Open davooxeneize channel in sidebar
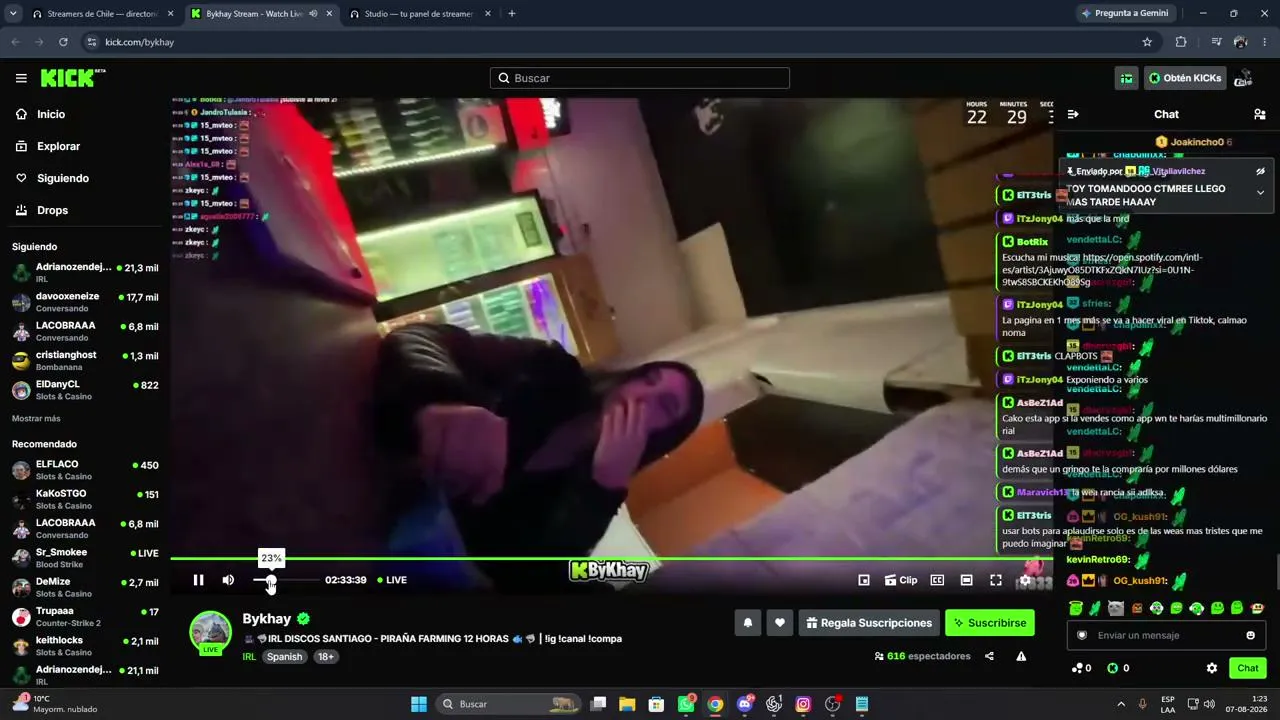This screenshot has height=720, width=1280. click(85, 302)
